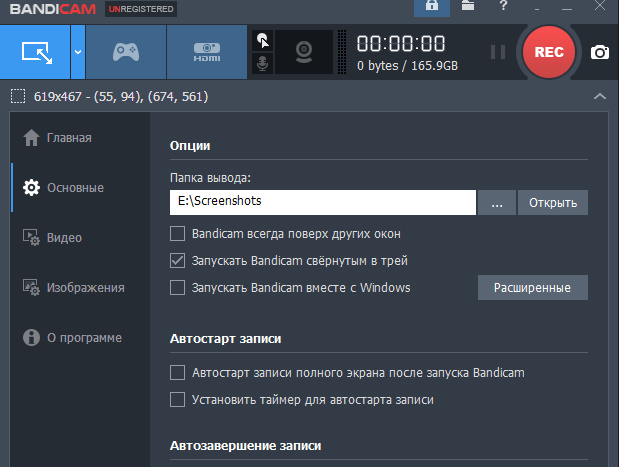Viewport: 619px width, 467px height.
Task: Click the Расширенные button
Action: [x=533, y=287]
